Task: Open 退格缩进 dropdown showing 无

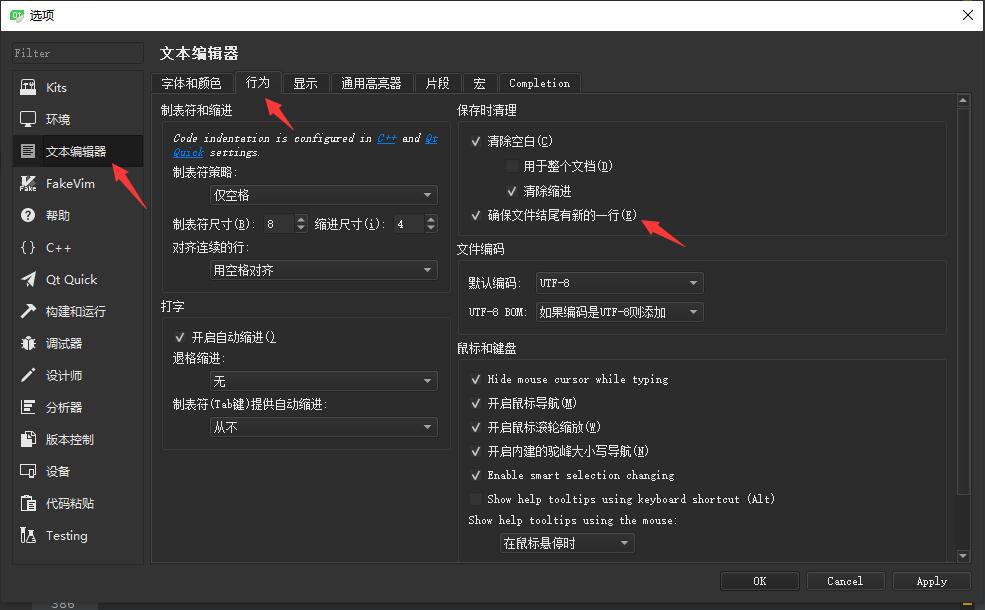Action: (324, 381)
